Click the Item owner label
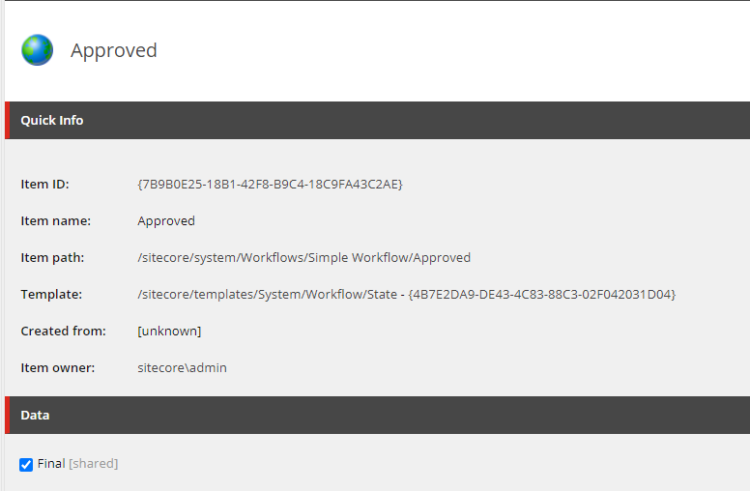Screen dimensions: 750x491 point(58,368)
